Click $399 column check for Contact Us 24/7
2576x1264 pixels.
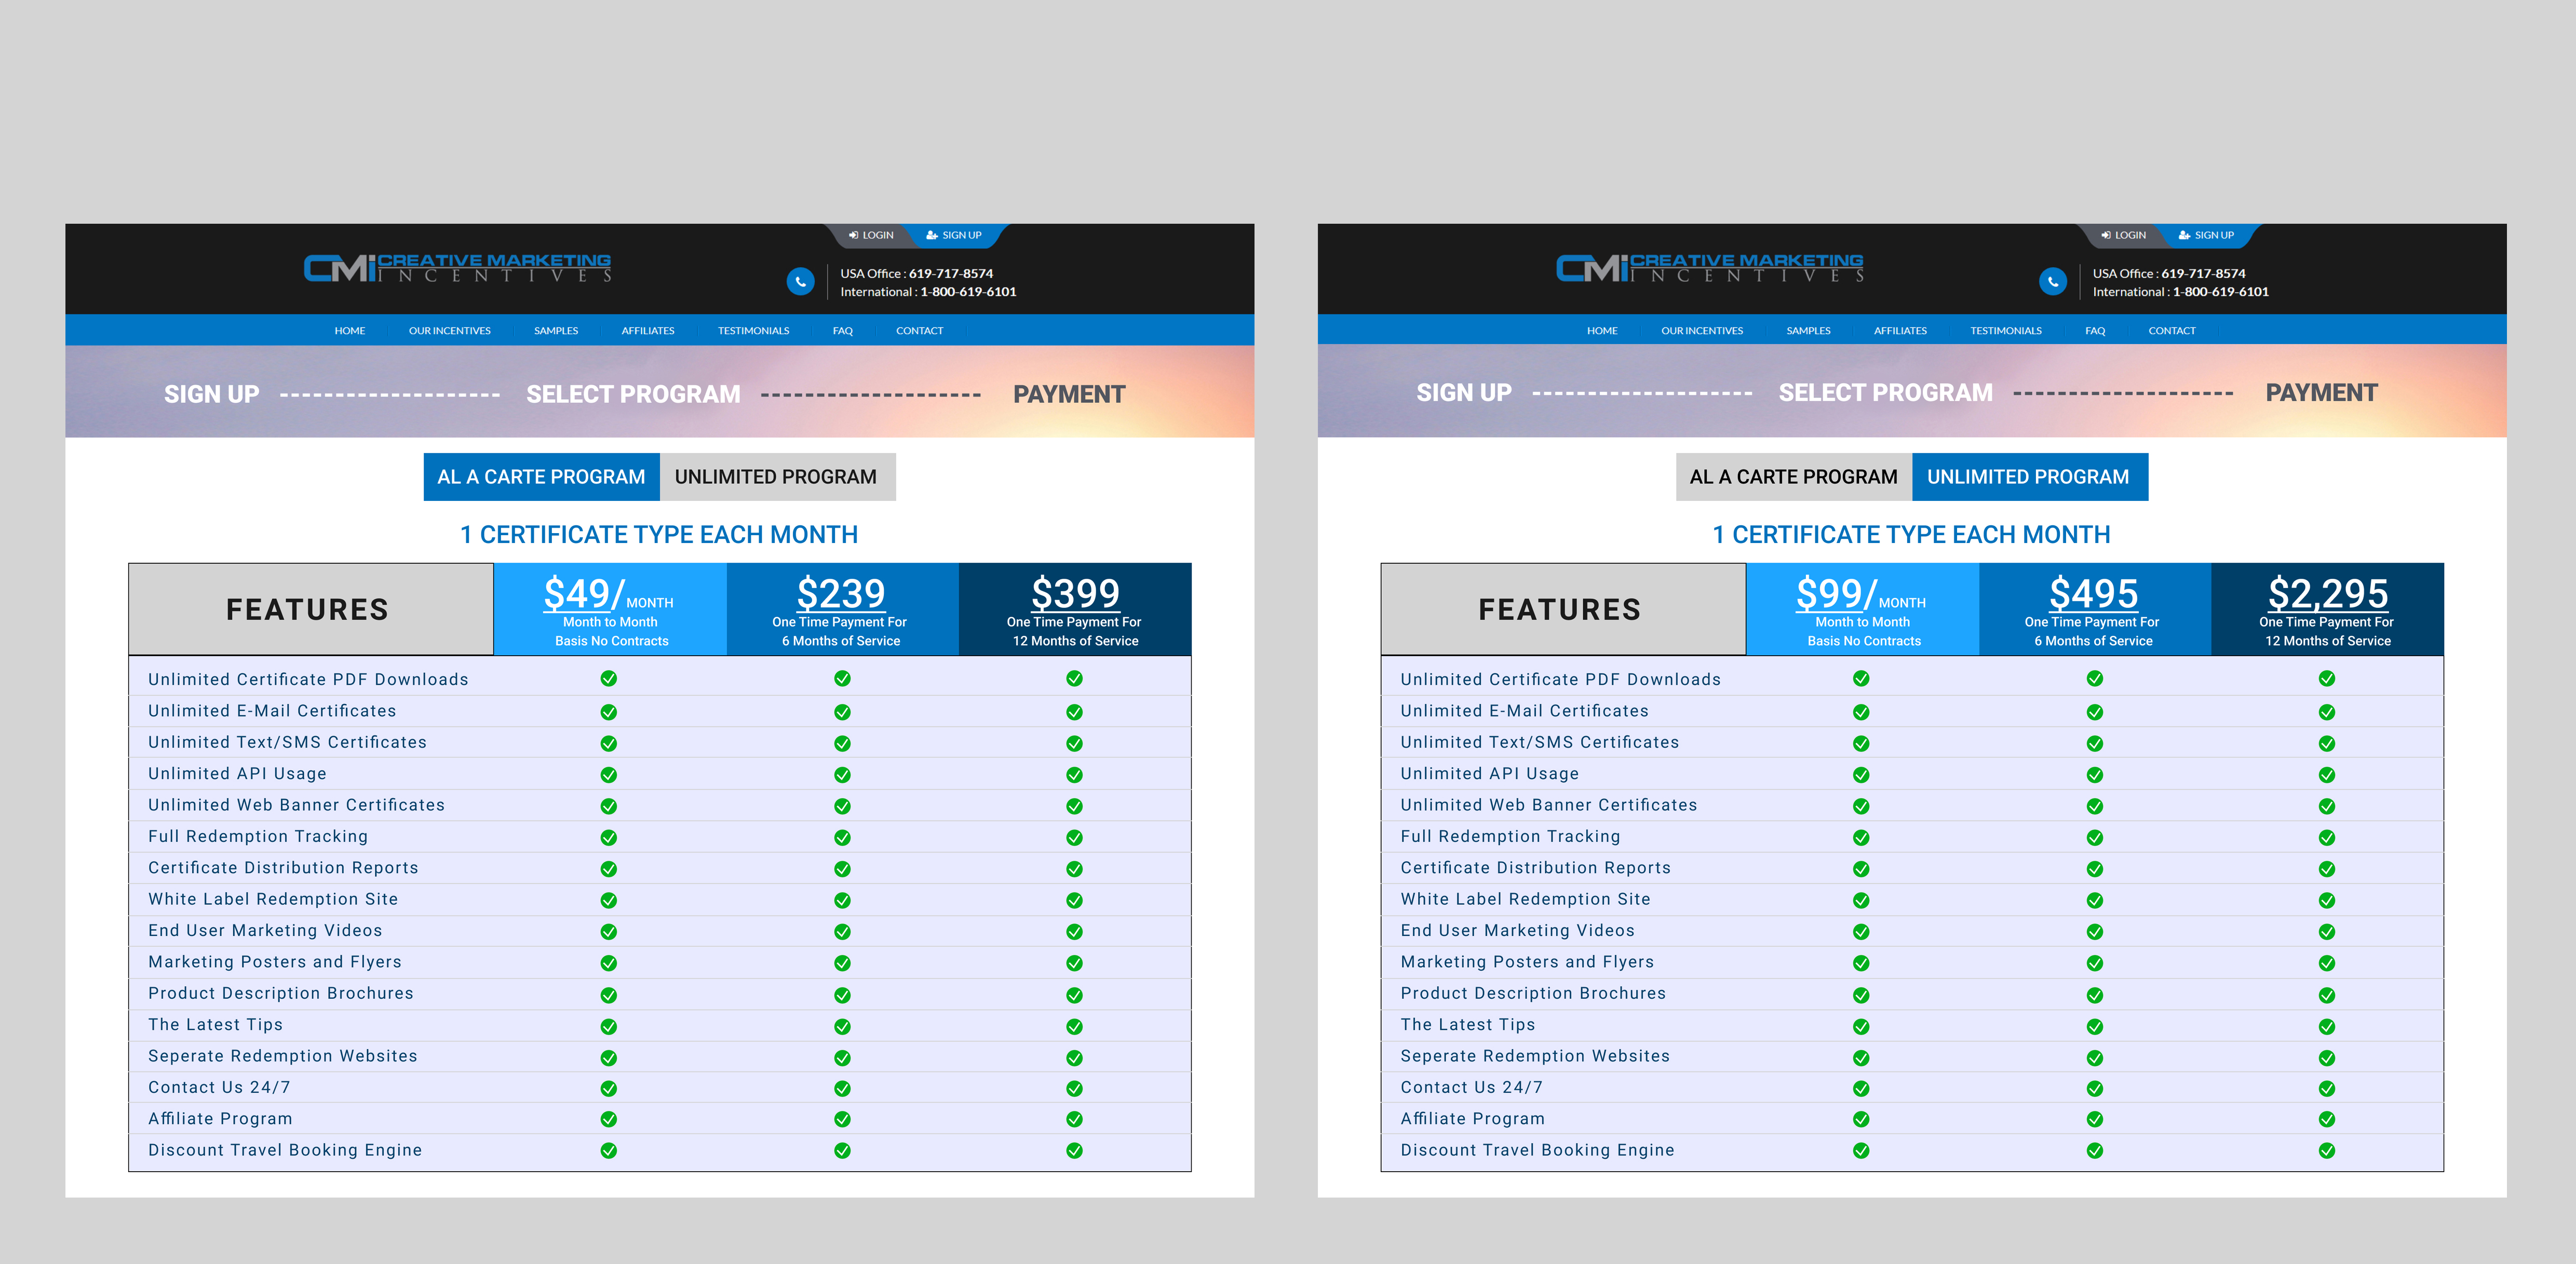click(1074, 1088)
